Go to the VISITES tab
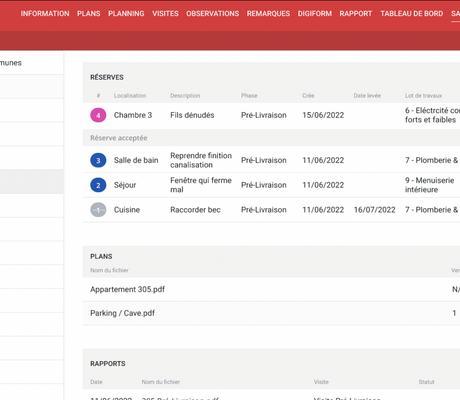This screenshot has height=400, width=460. 165,14
